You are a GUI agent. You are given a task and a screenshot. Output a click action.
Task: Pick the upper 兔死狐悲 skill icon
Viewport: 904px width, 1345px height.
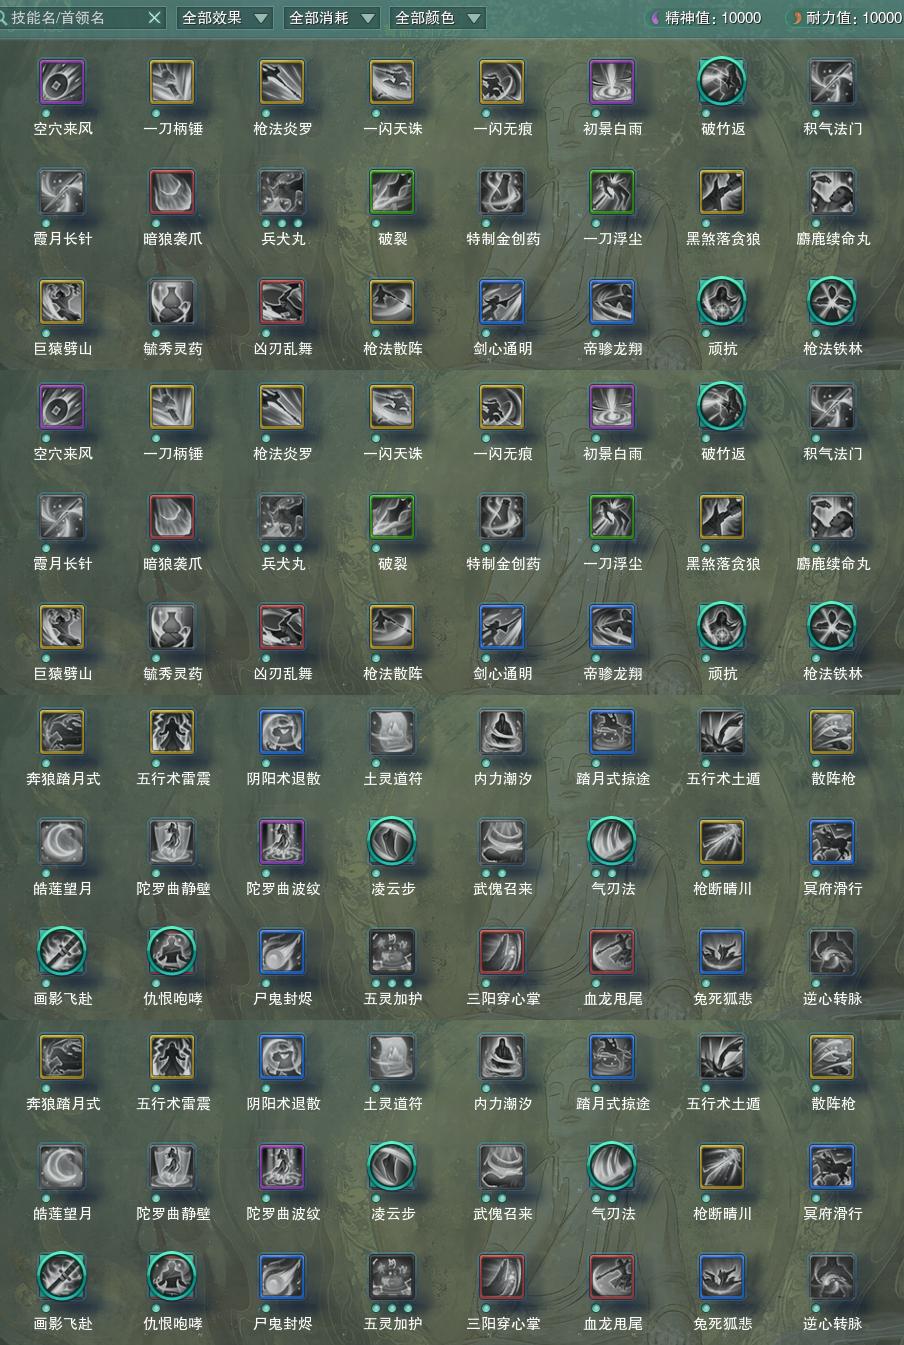(722, 952)
